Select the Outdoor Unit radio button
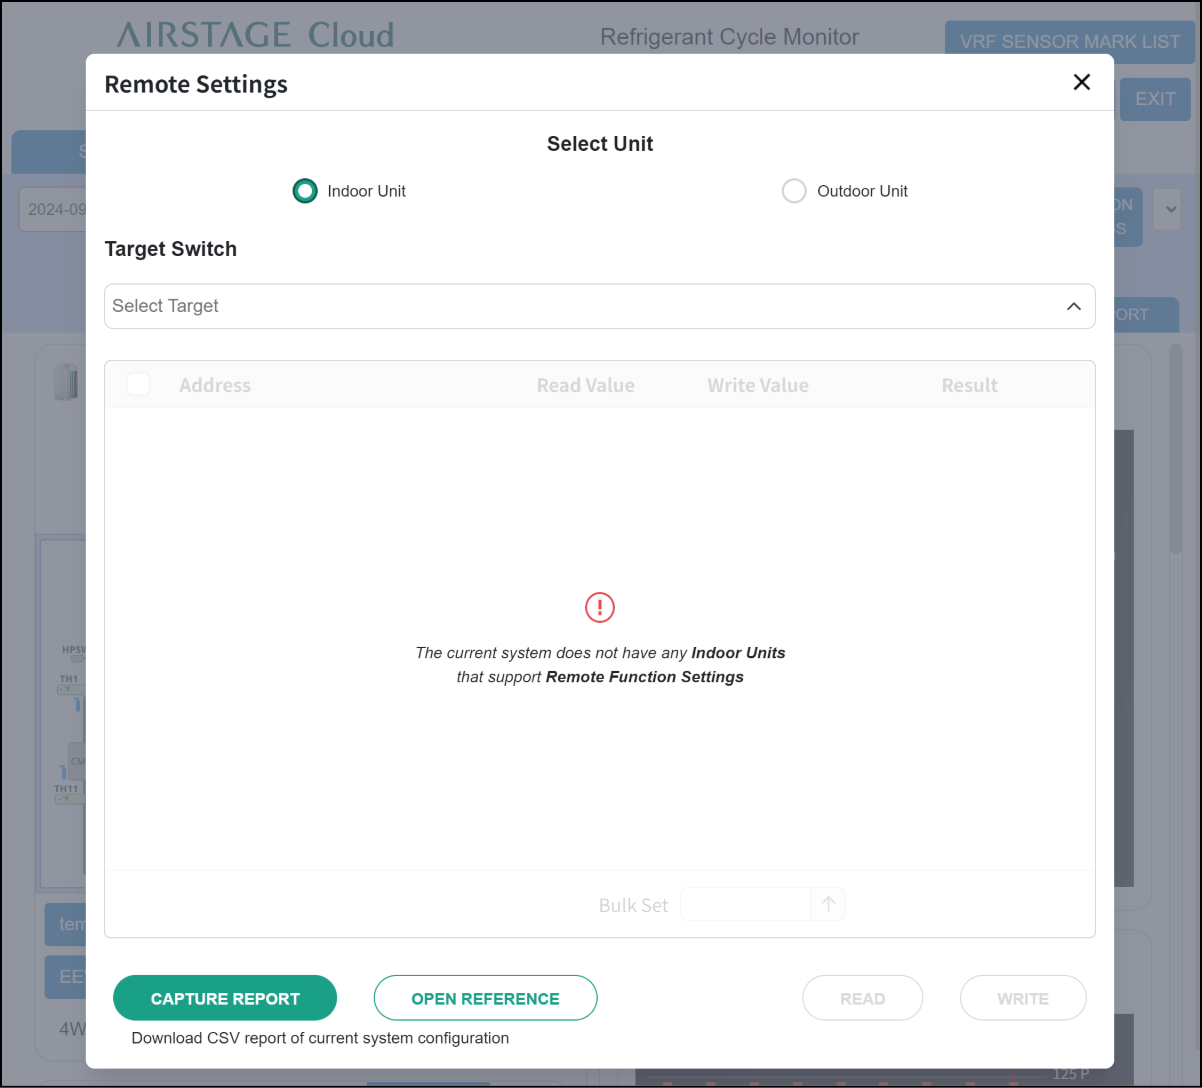Screen dimensions: 1202x1088 coord(794,191)
